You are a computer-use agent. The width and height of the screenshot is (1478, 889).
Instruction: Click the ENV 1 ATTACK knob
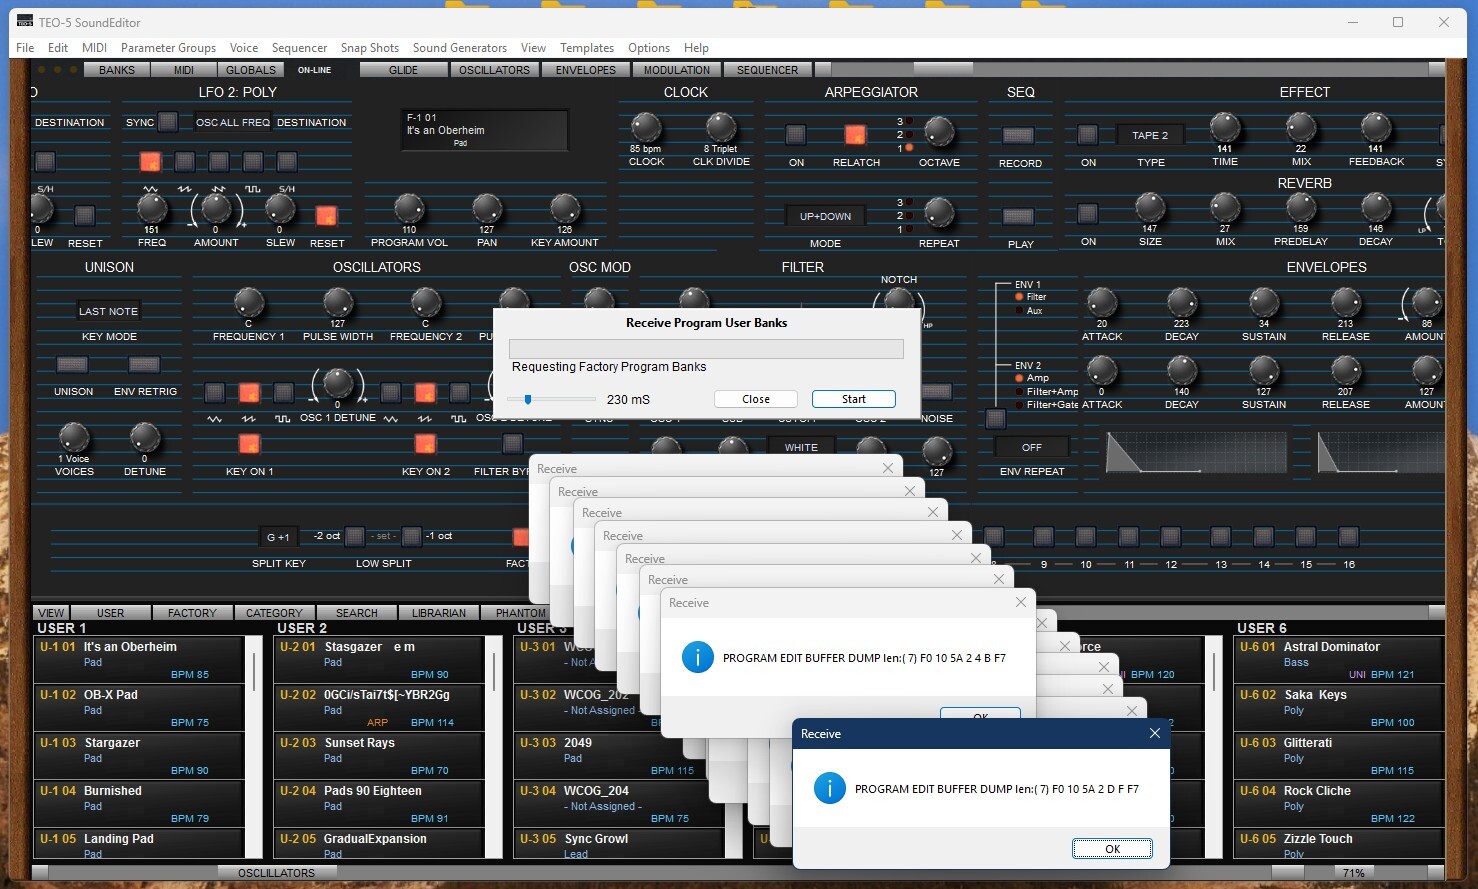click(1101, 302)
